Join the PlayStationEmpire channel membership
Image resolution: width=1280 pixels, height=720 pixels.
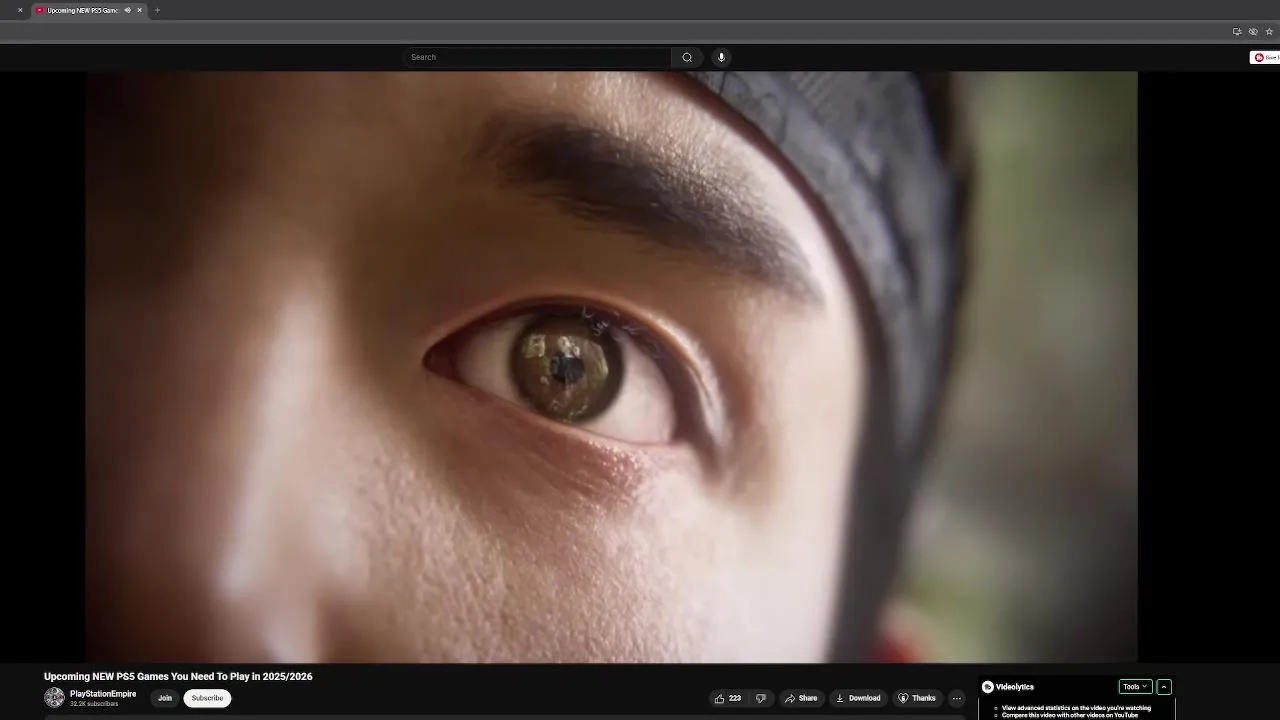[x=165, y=698]
